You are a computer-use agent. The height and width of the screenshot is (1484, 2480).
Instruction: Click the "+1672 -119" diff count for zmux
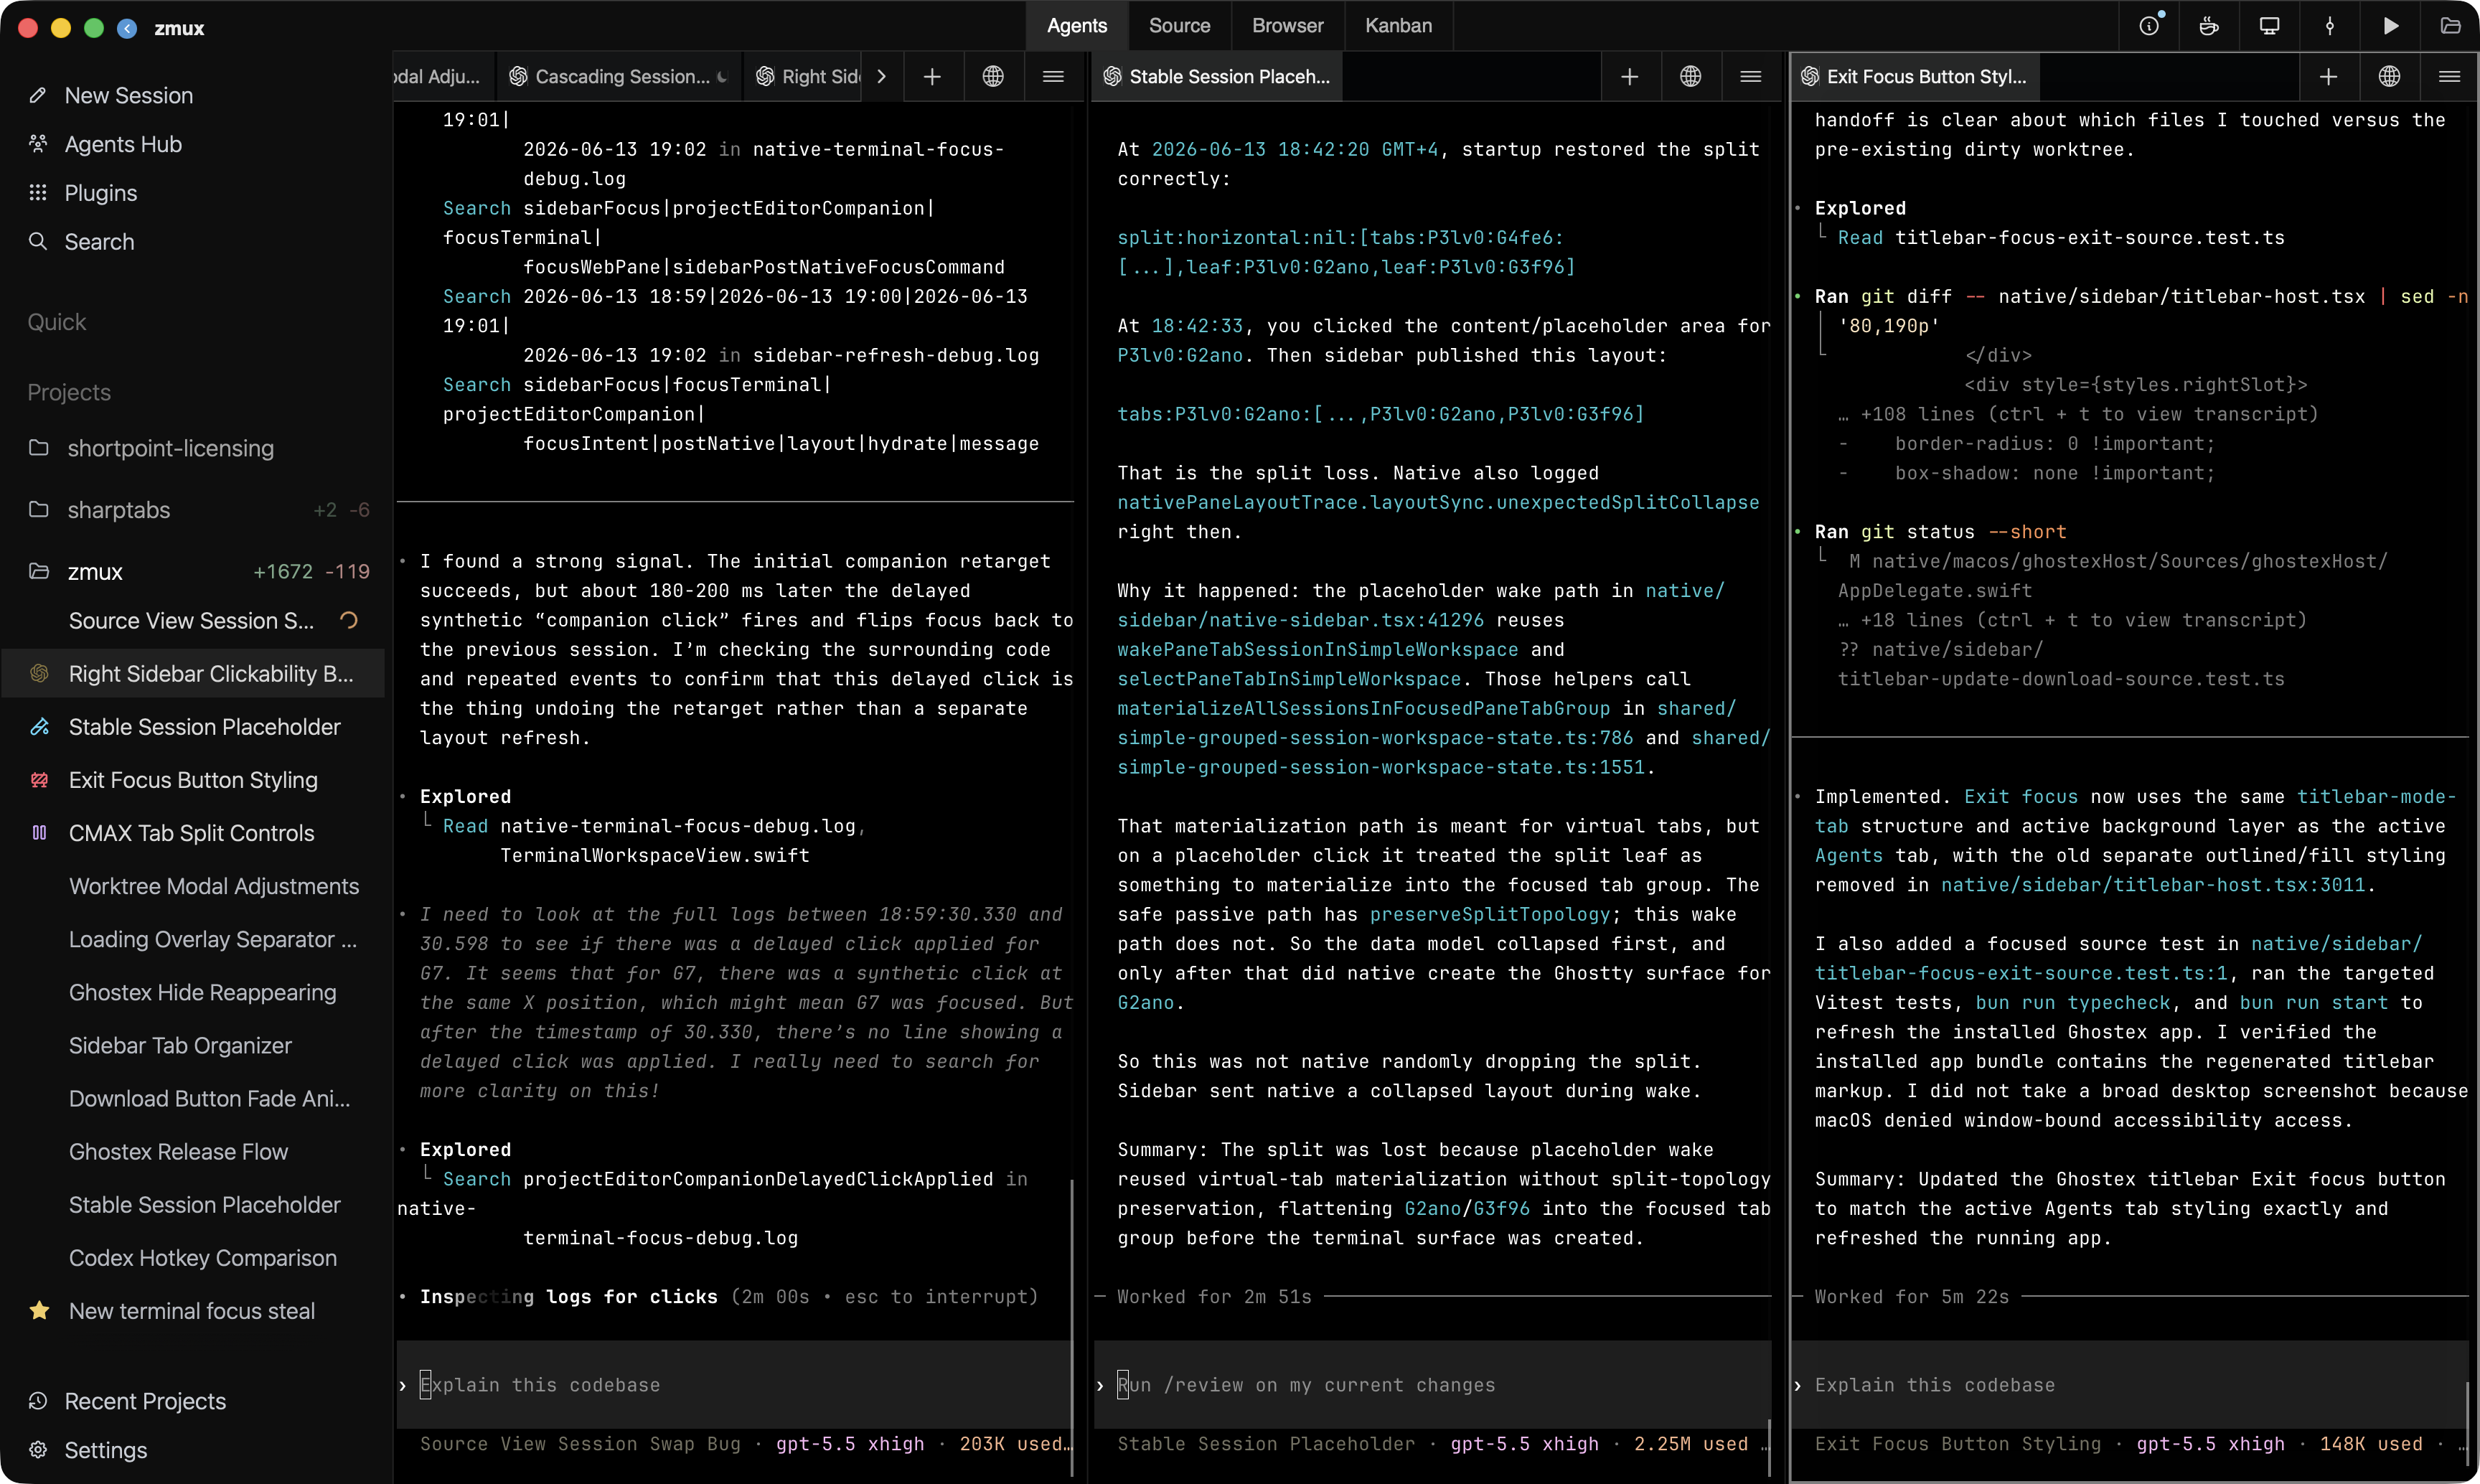point(311,571)
